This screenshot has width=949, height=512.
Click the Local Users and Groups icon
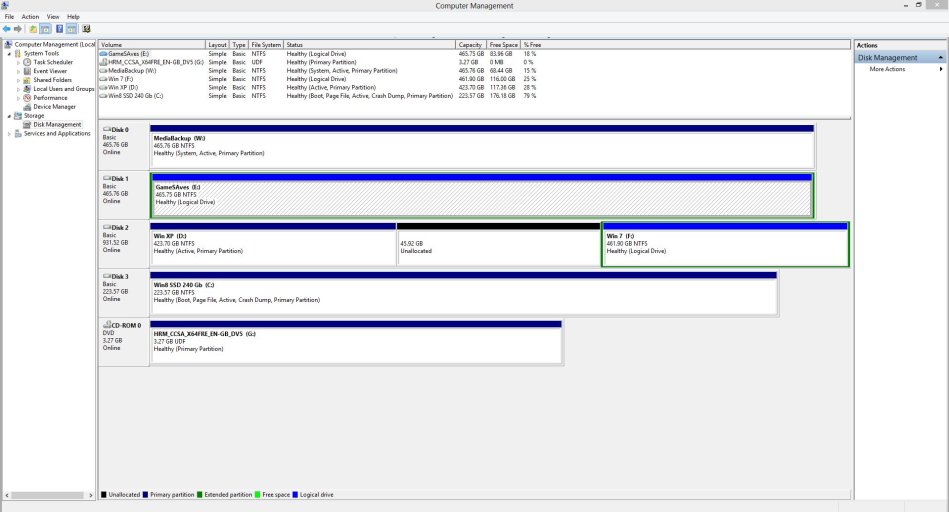coord(27,88)
